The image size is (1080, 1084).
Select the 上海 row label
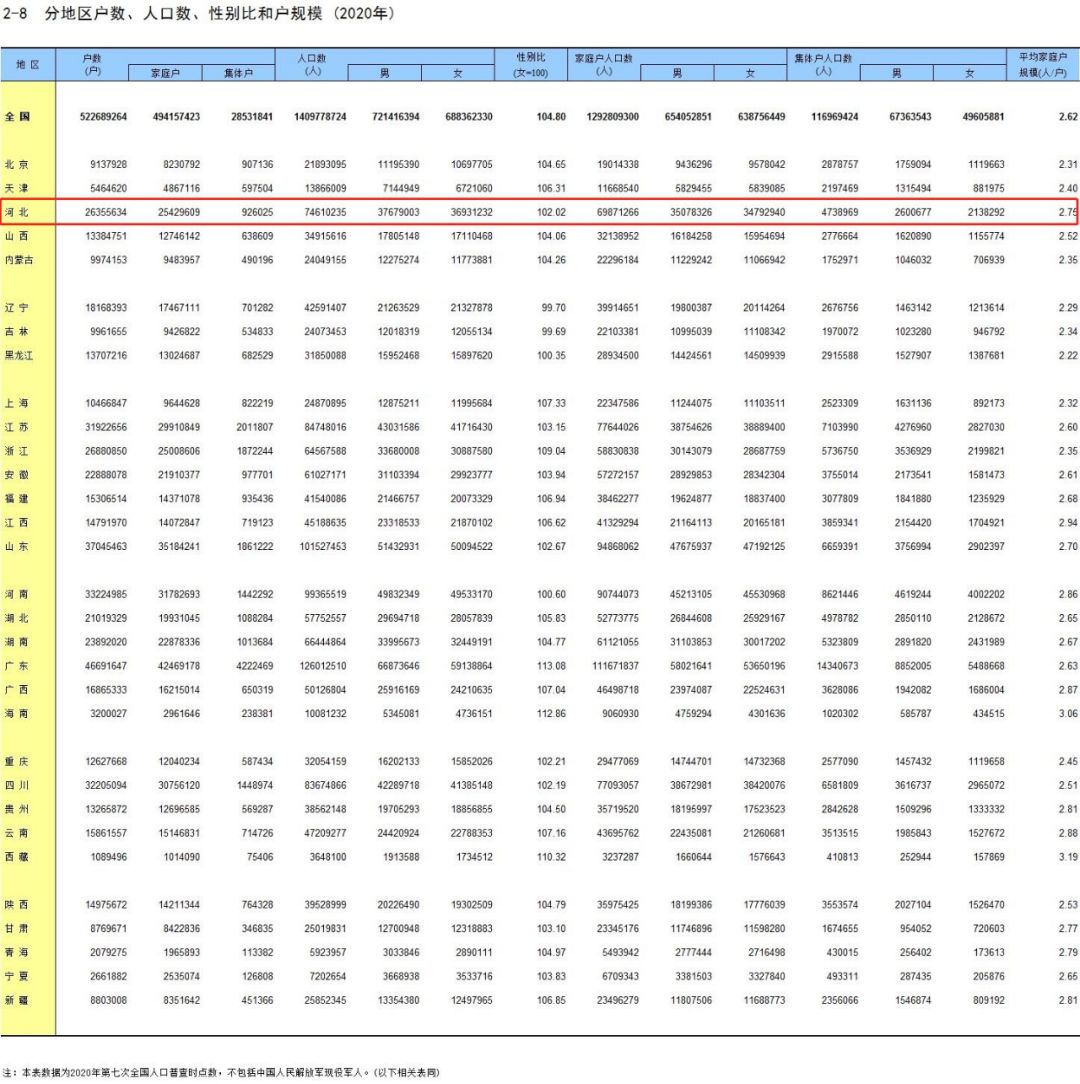pyautogui.click(x=17, y=403)
